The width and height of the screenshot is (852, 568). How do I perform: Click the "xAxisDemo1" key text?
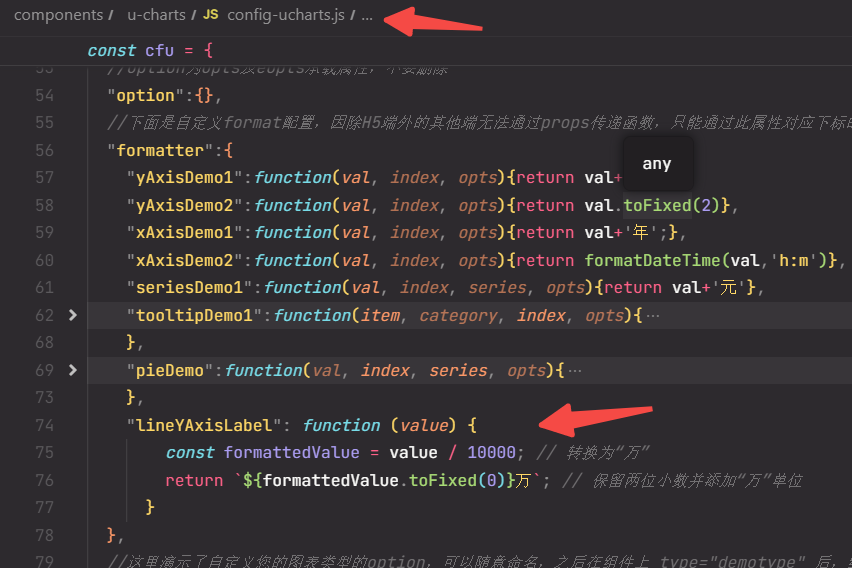185,233
